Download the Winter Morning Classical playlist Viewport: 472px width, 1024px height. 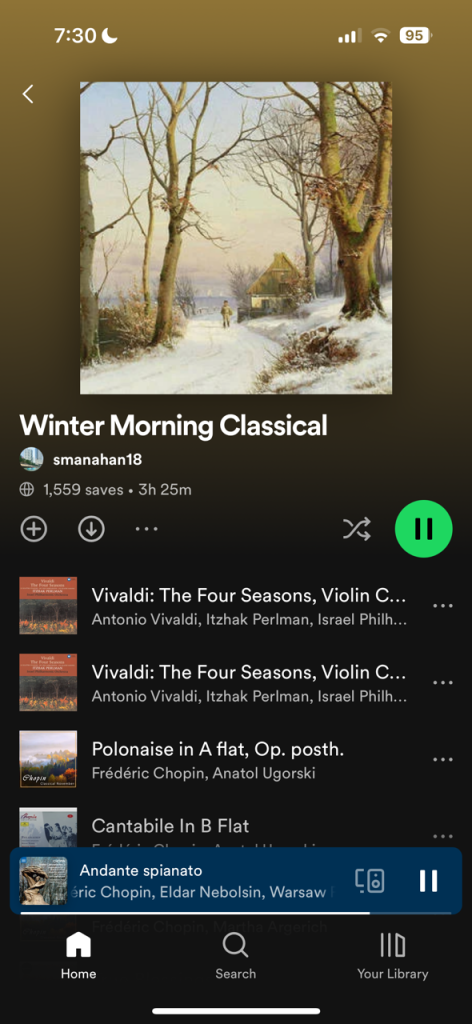pos(91,528)
